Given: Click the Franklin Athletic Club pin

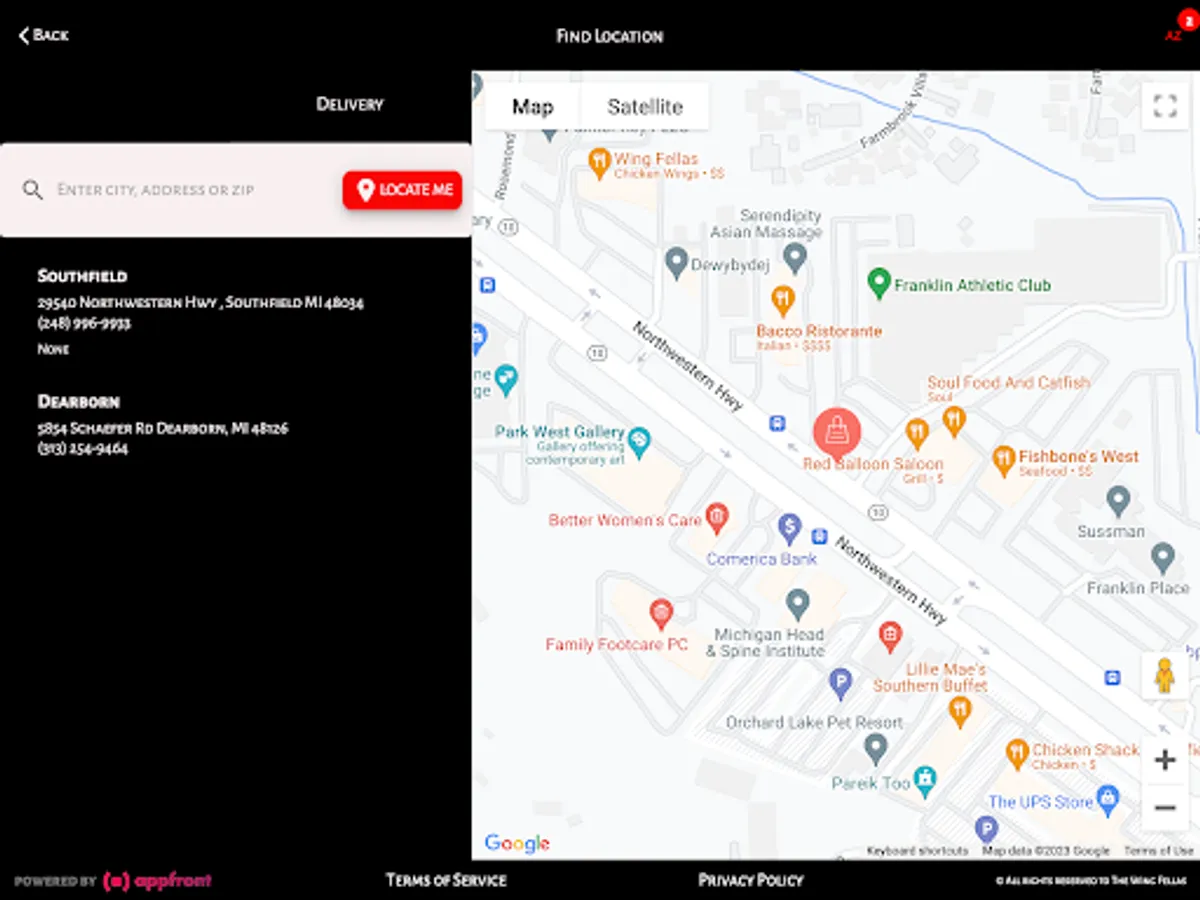Looking at the screenshot, I should tap(878, 283).
